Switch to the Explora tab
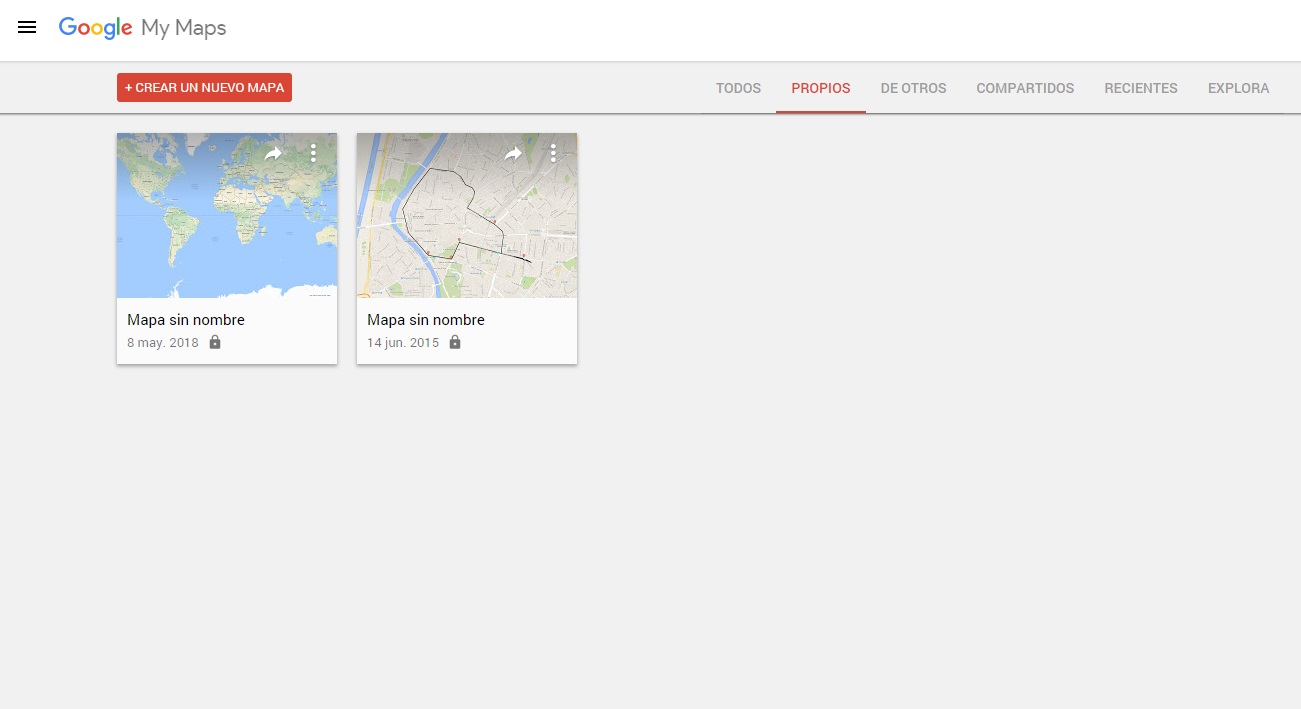This screenshot has width=1301, height=709. pyautogui.click(x=1238, y=88)
